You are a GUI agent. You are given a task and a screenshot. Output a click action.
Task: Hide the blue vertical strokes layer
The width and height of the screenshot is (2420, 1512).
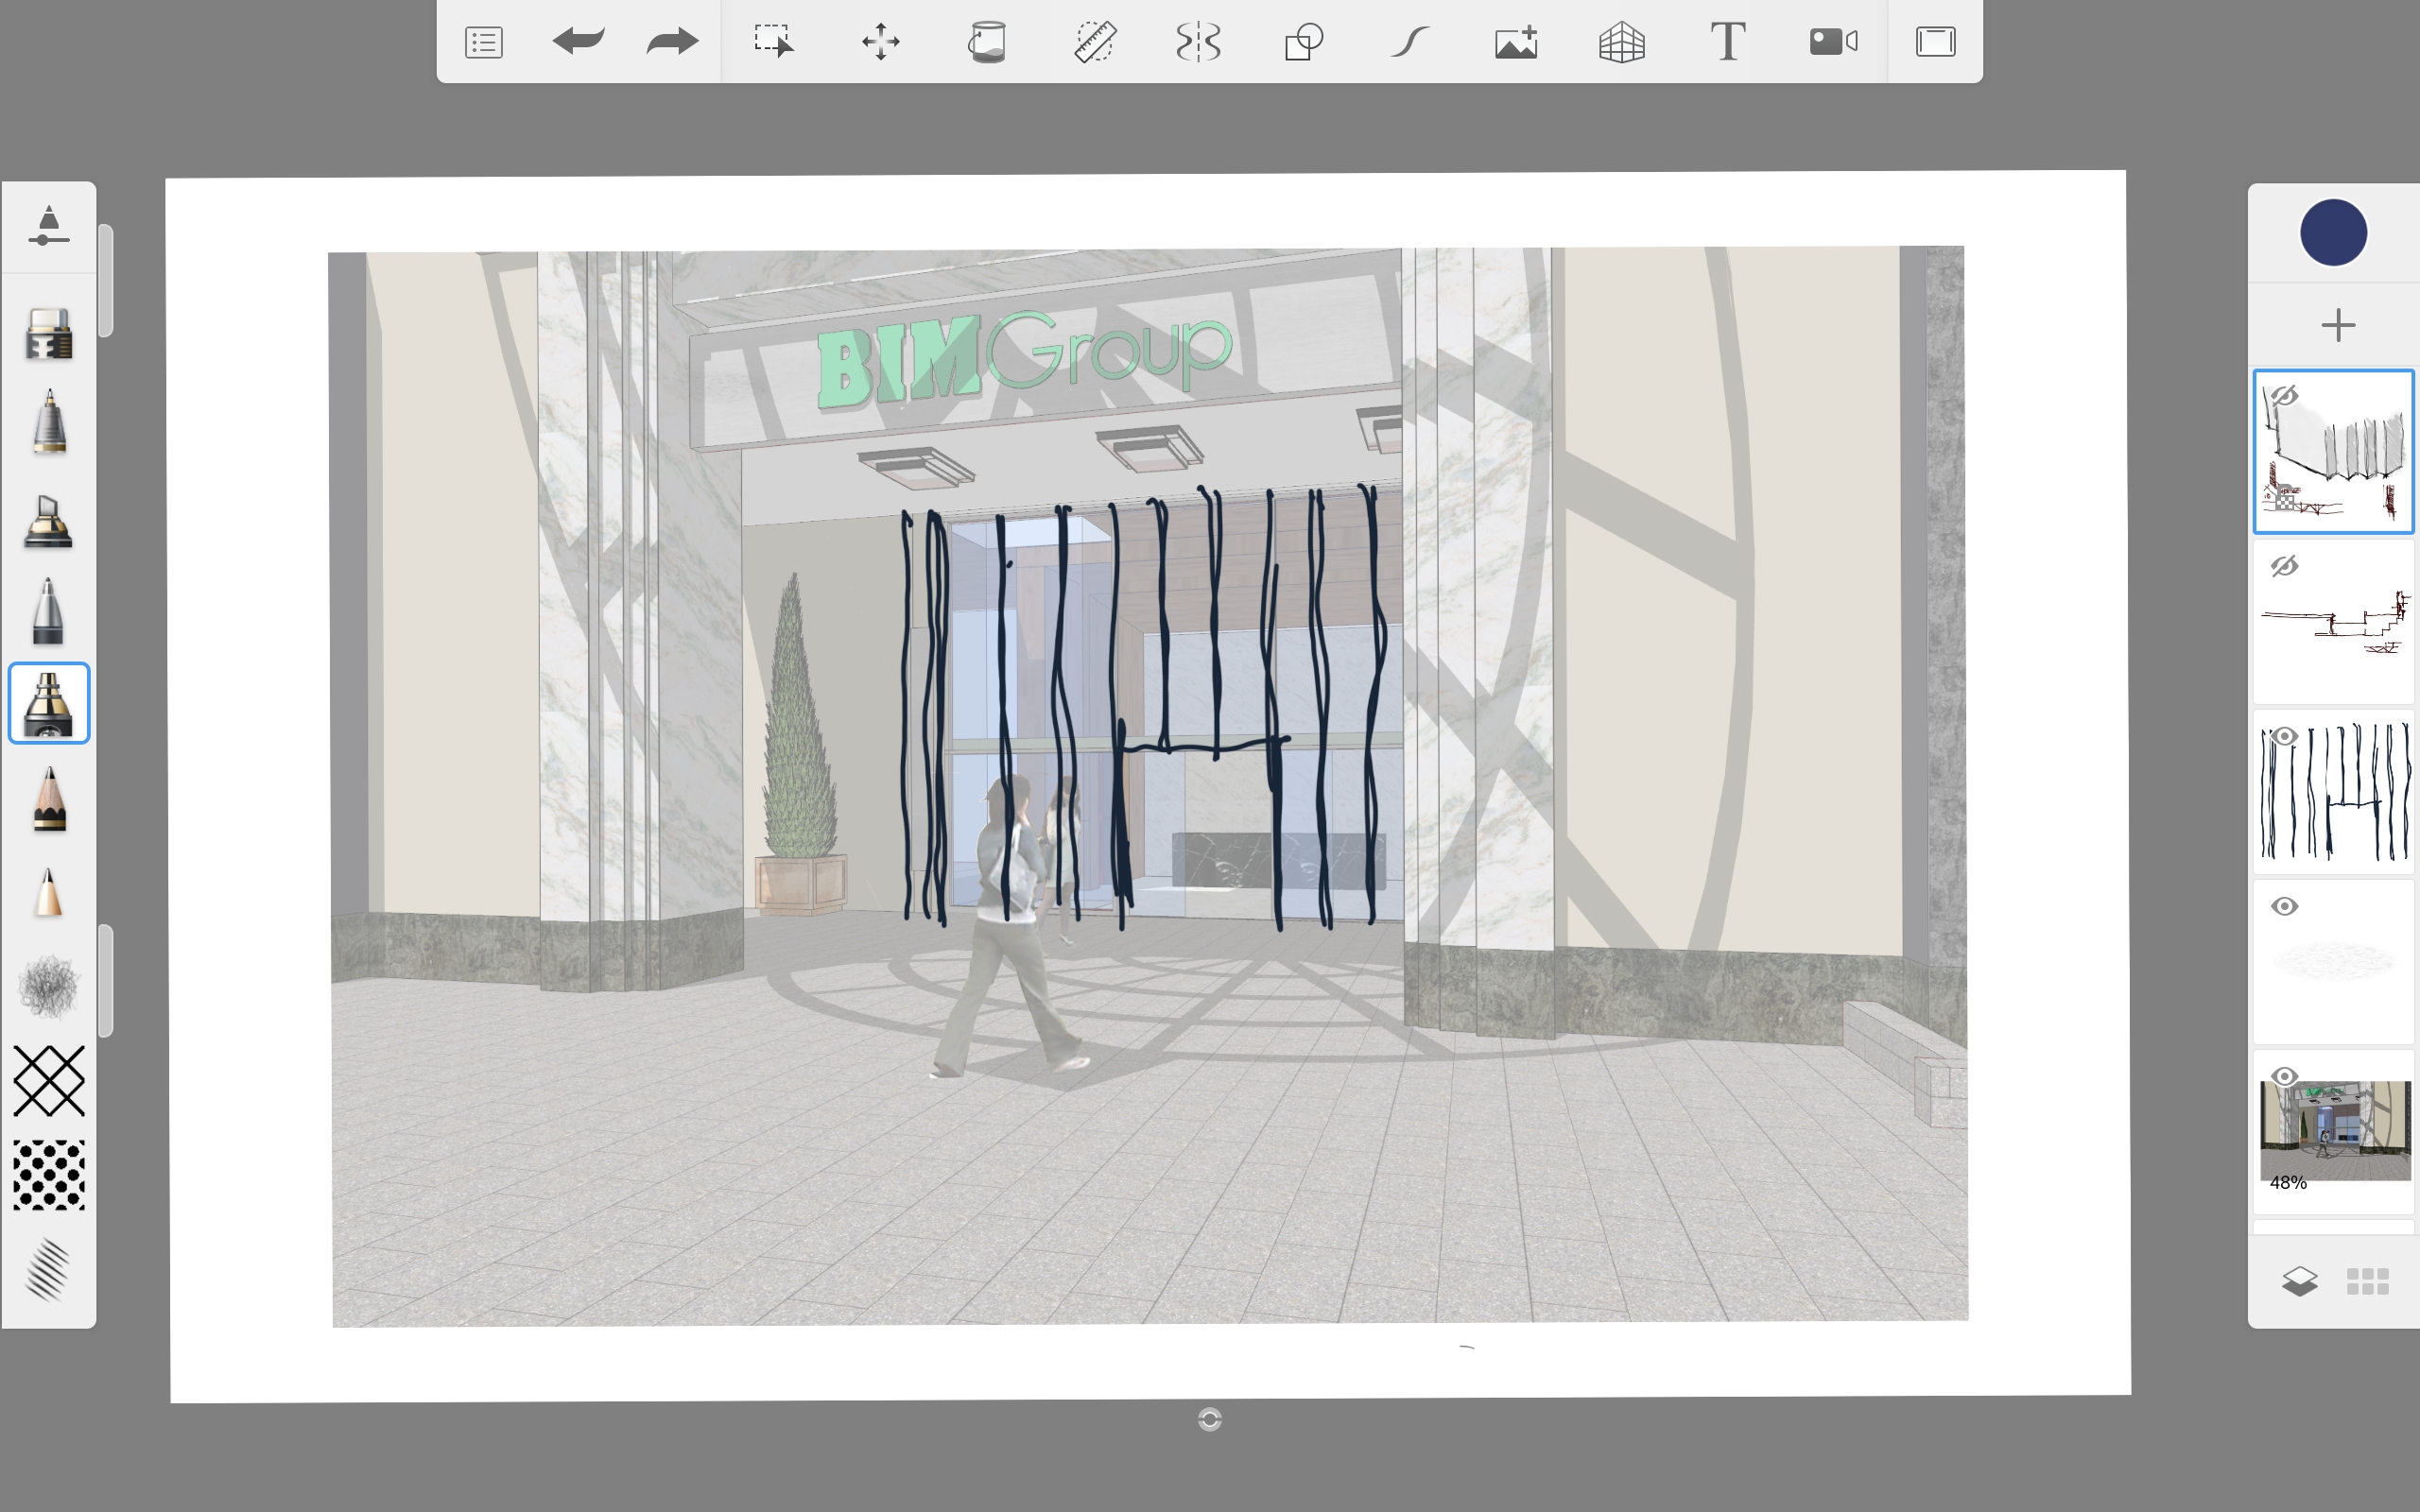pyautogui.click(x=2284, y=737)
